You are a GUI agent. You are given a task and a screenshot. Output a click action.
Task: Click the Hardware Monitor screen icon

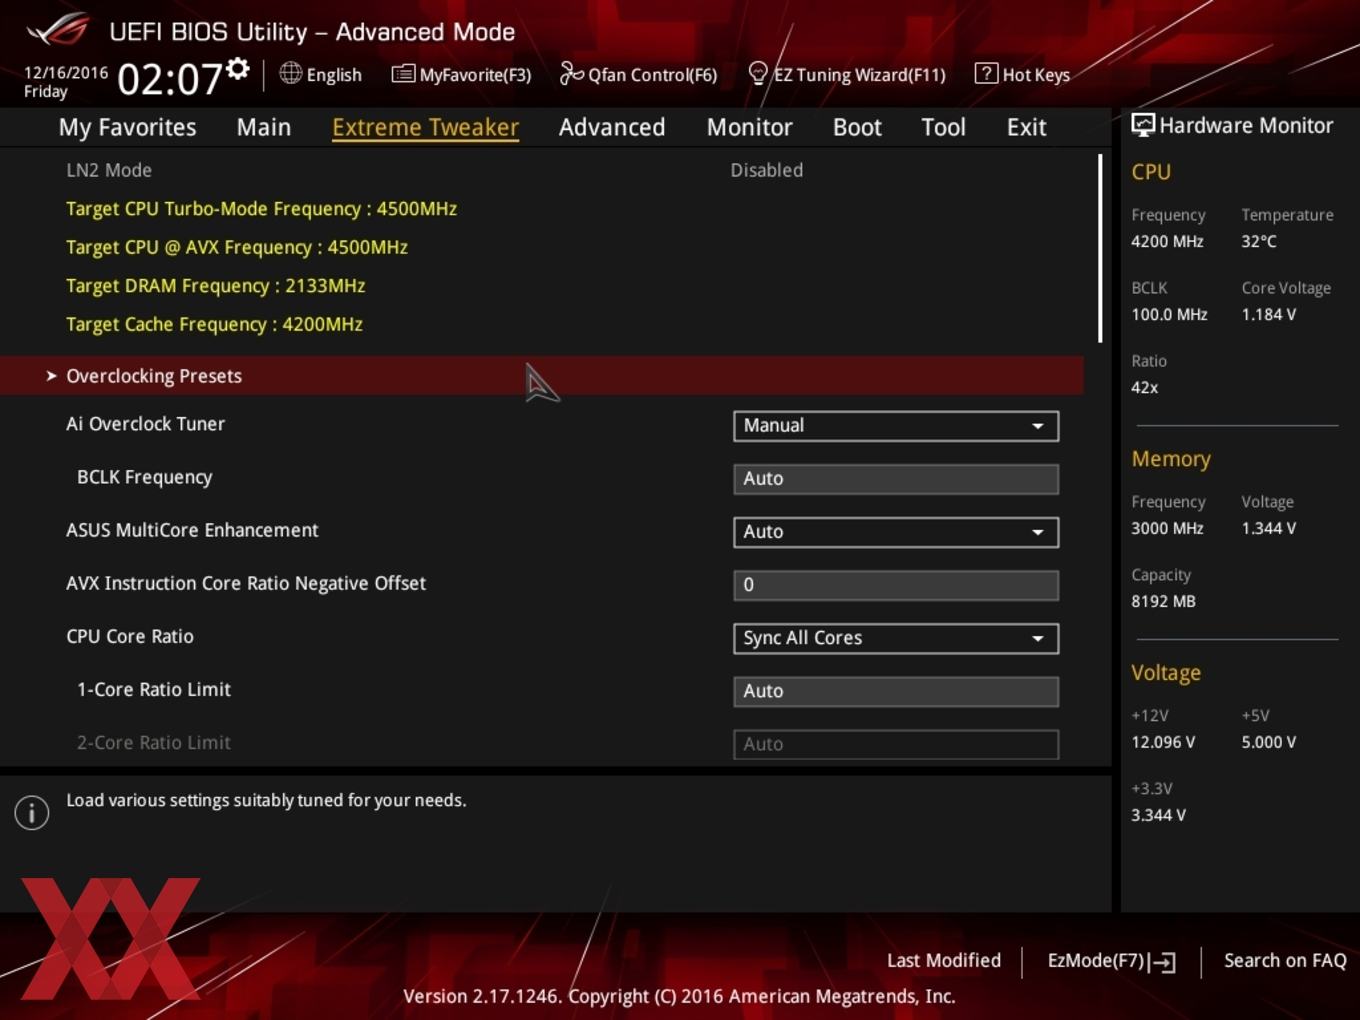1143,125
